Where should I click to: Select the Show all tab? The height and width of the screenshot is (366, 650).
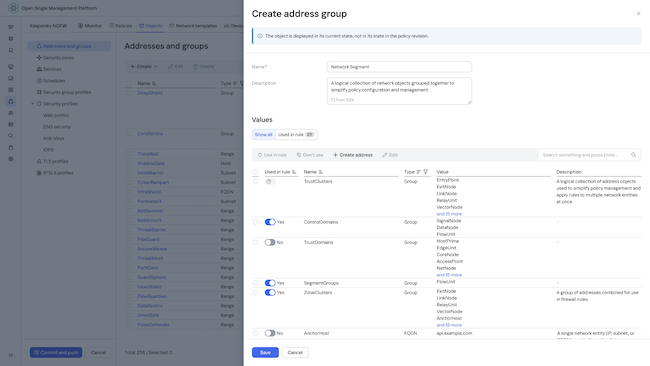point(264,135)
